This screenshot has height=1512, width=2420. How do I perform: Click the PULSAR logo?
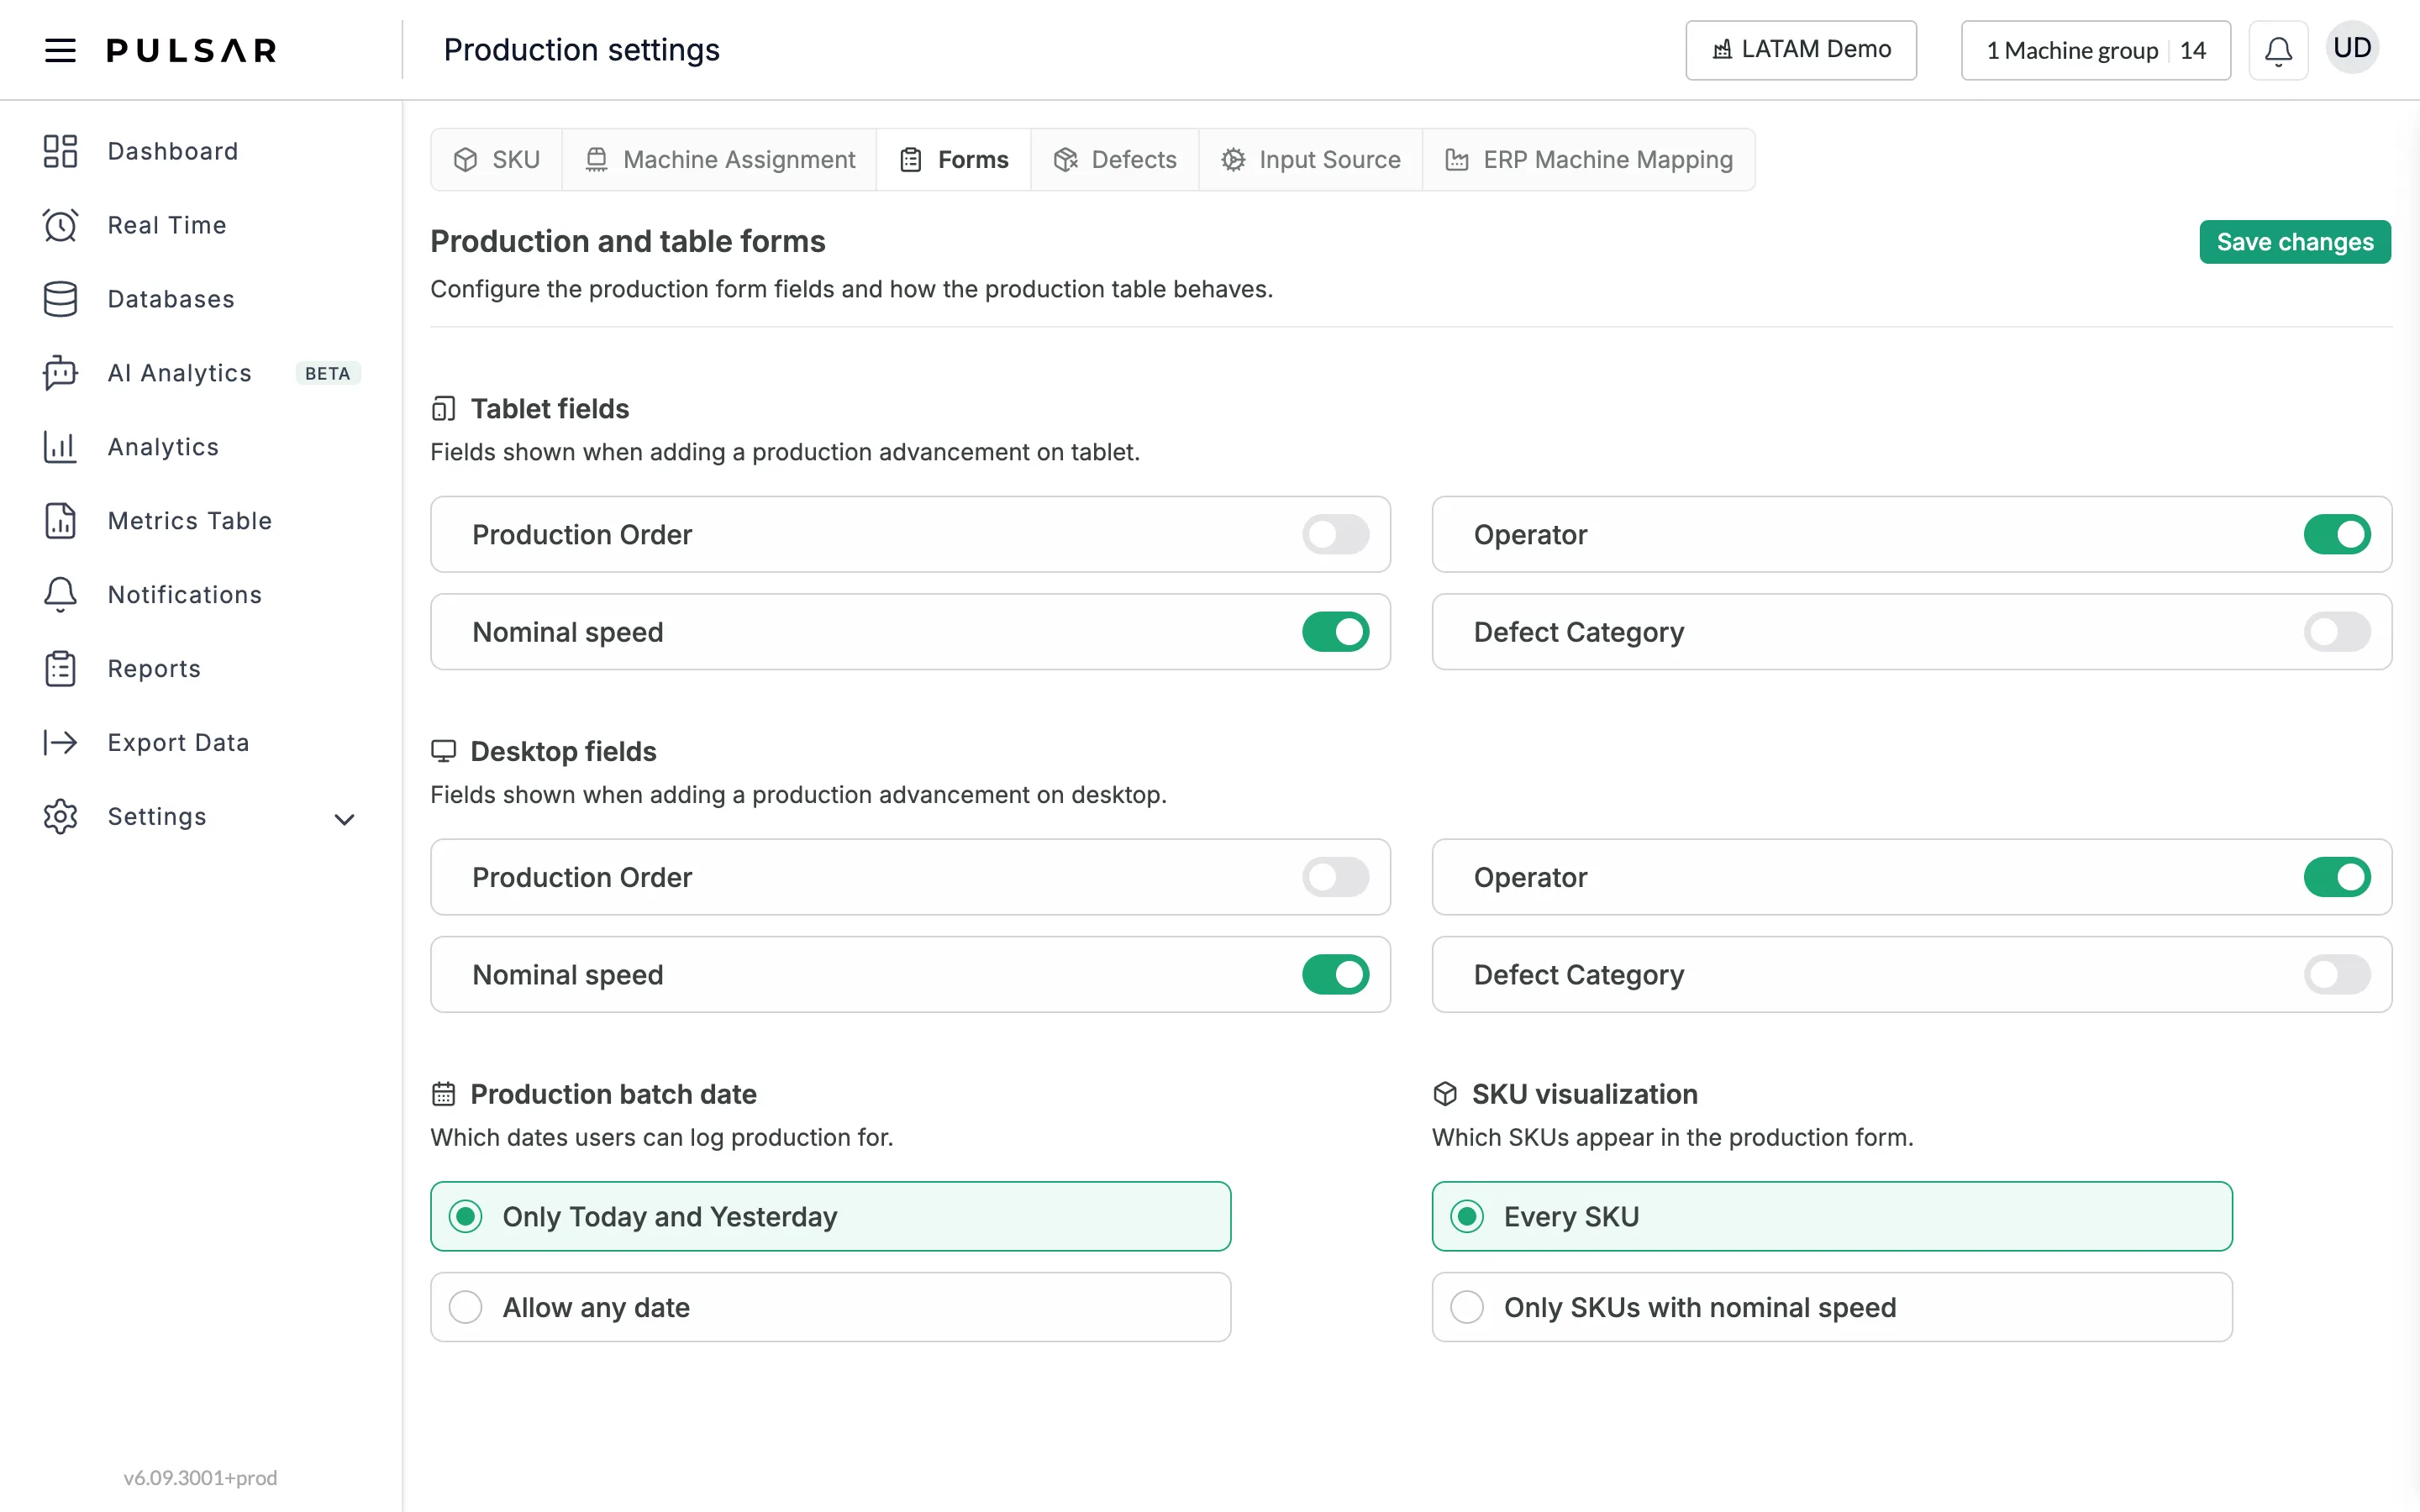pos(192,50)
